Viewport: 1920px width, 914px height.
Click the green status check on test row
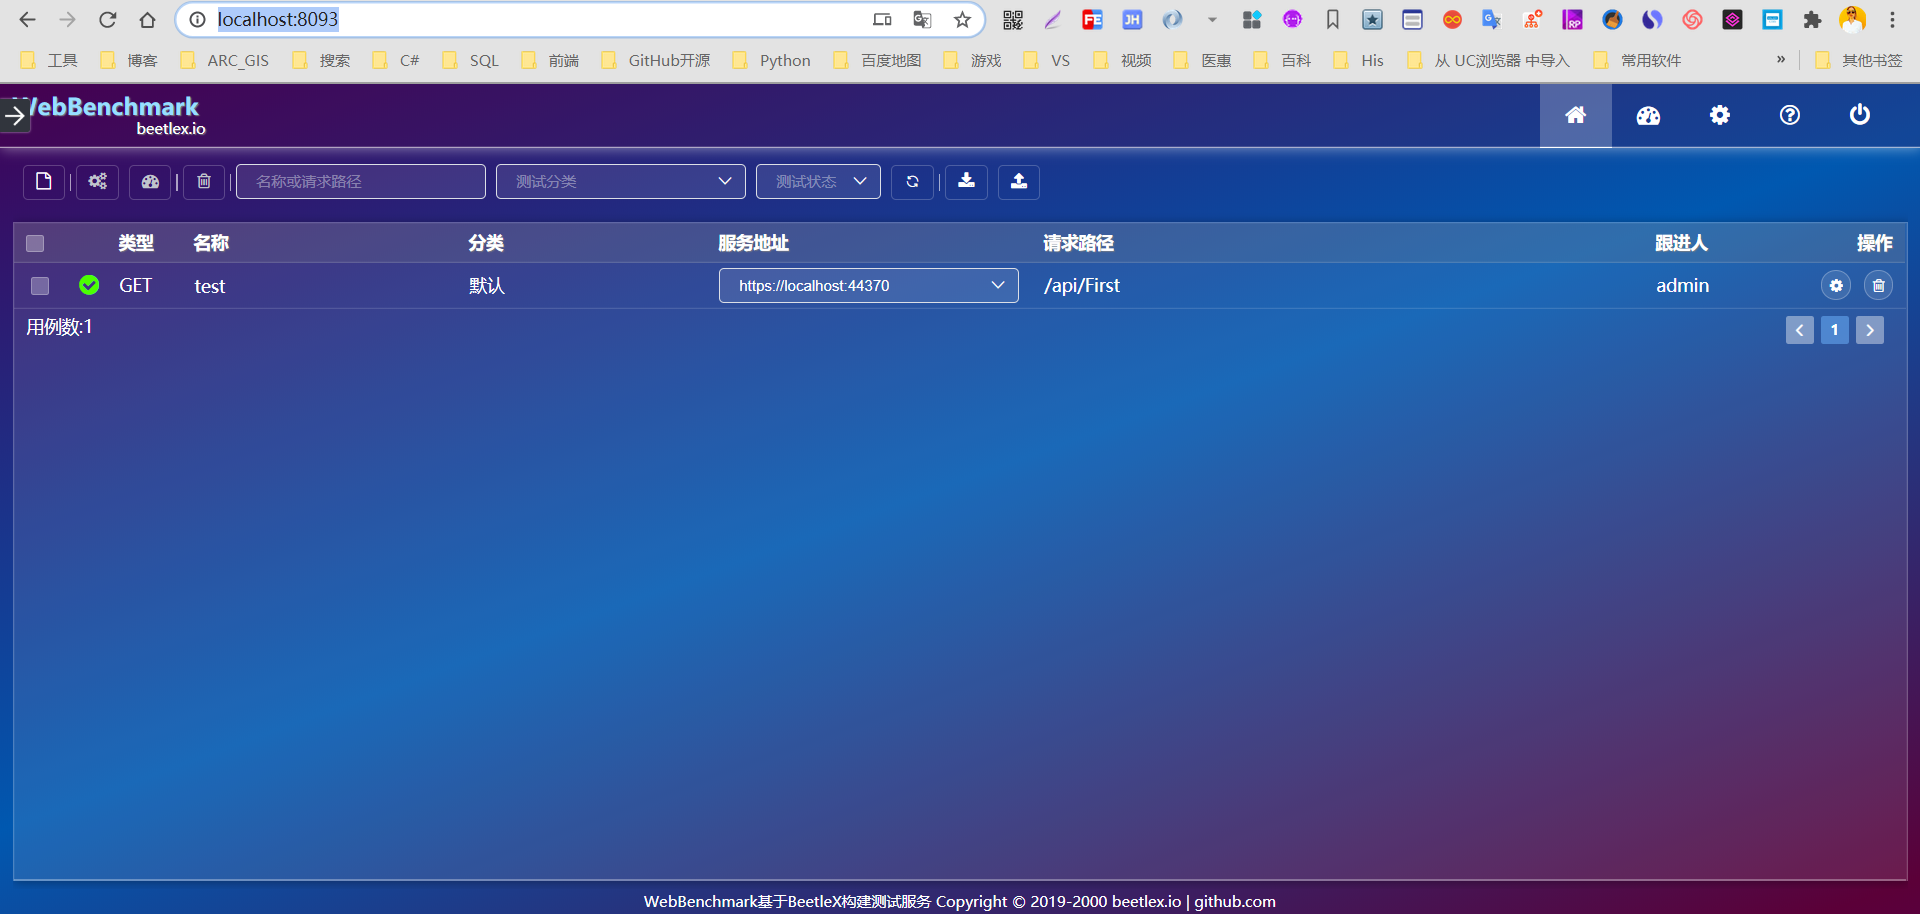tap(88, 285)
